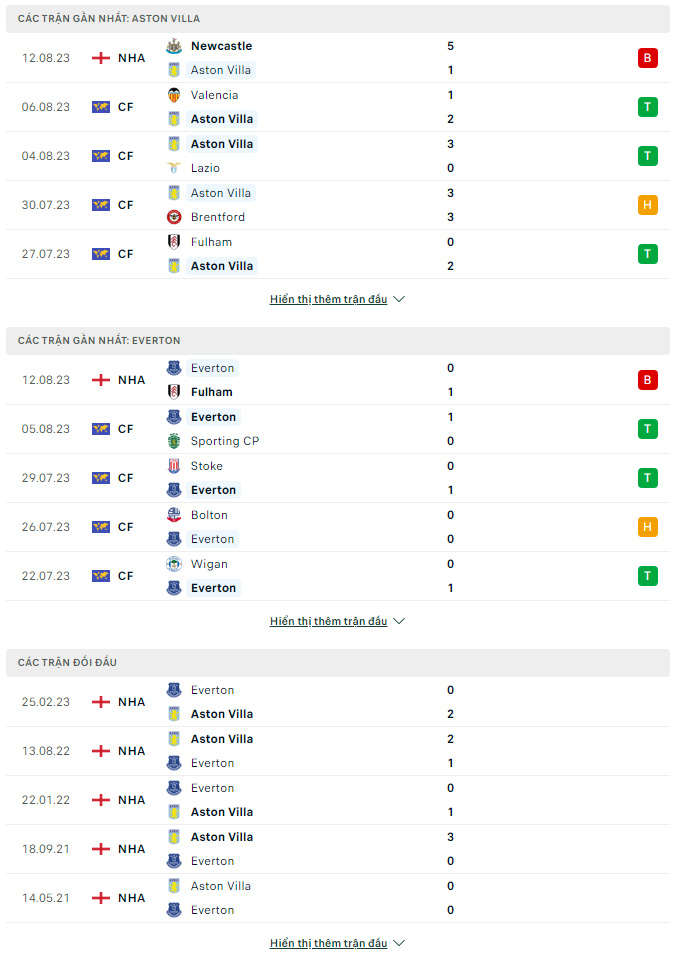Open the Sporting CP team link
679x957 pixels.
point(225,441)
